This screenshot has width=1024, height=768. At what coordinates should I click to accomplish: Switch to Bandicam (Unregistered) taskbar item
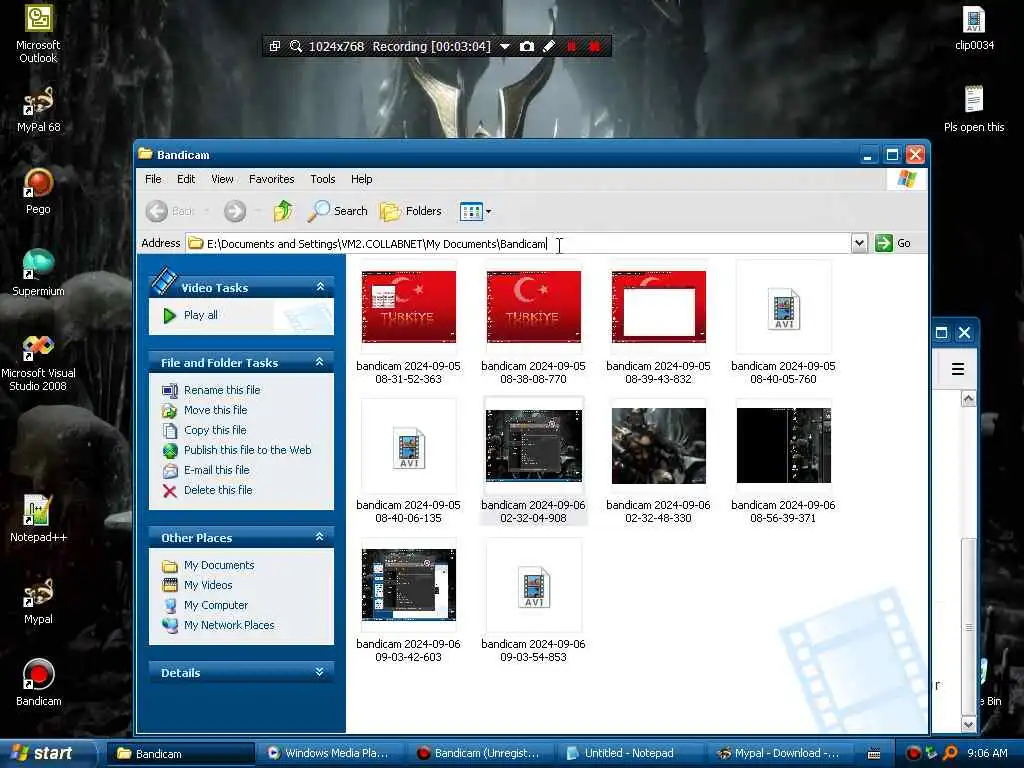pyautogui.click(x=479, y=753)
